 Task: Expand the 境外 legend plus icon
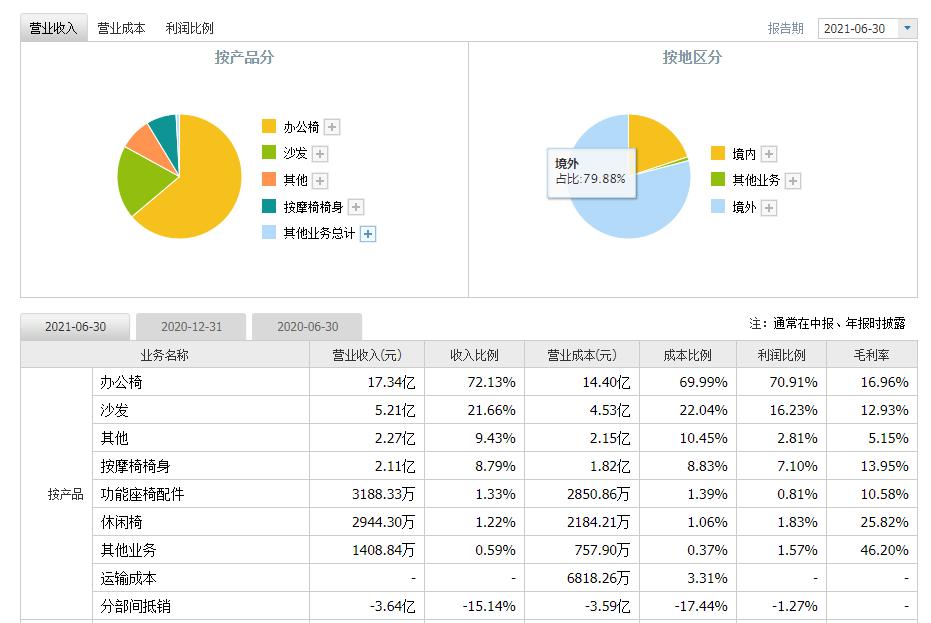coord(767,208)
